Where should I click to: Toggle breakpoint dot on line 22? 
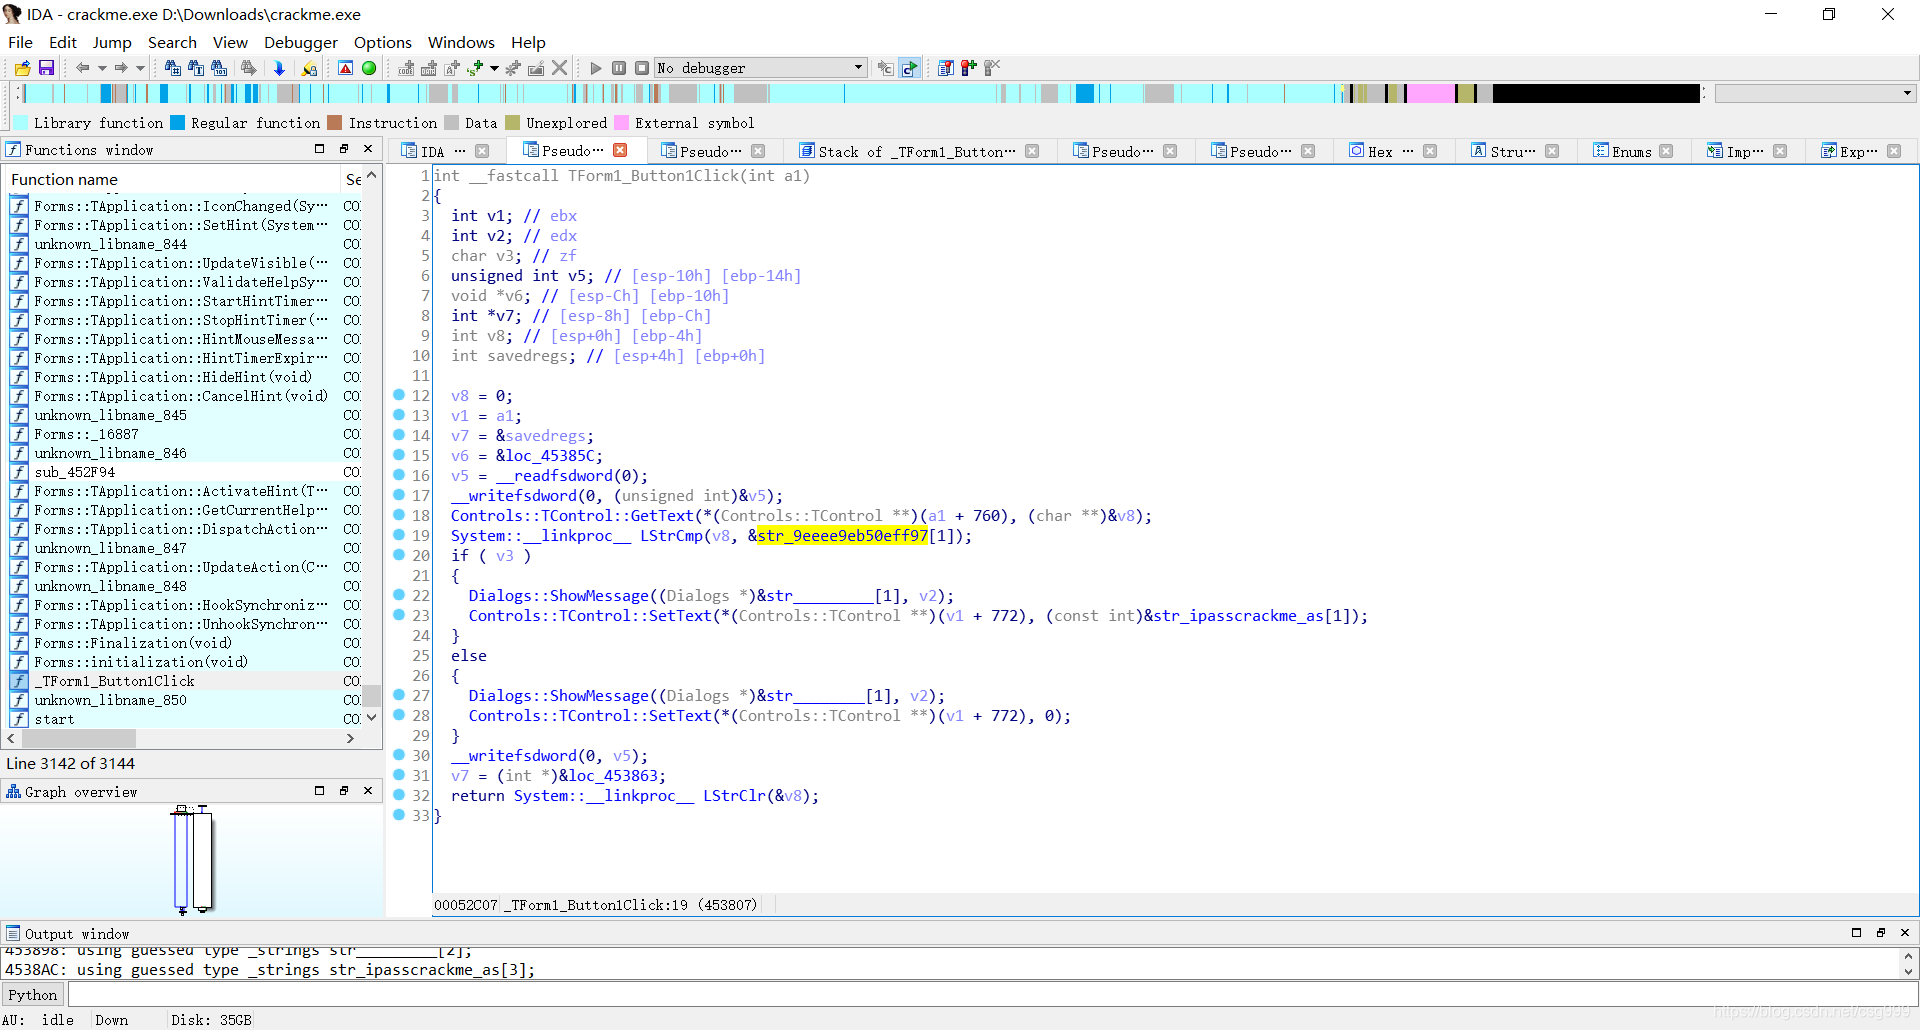tap(399, 595)
